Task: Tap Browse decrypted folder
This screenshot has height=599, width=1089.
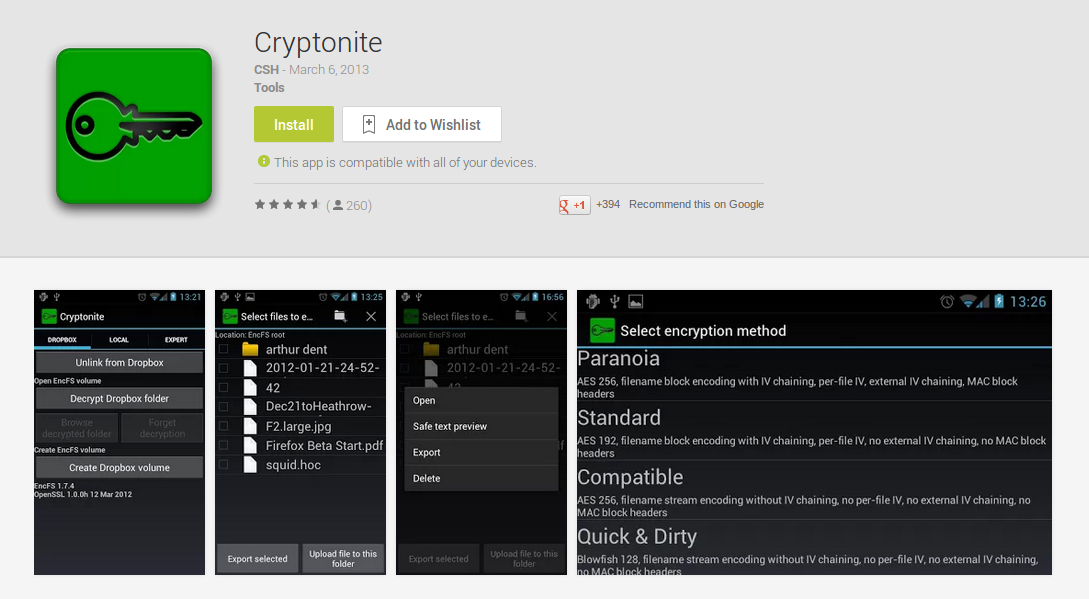Action: pos(77,428)
